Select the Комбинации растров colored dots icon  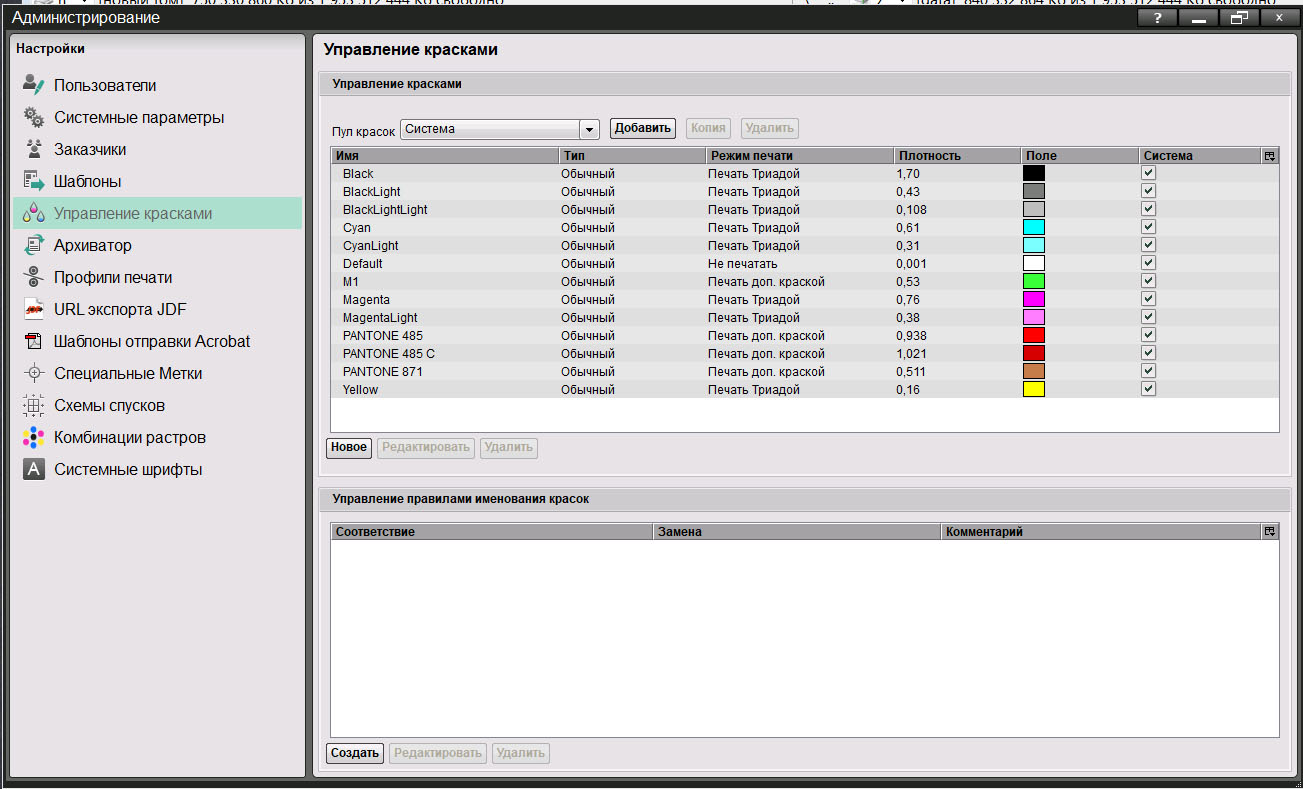34,437
